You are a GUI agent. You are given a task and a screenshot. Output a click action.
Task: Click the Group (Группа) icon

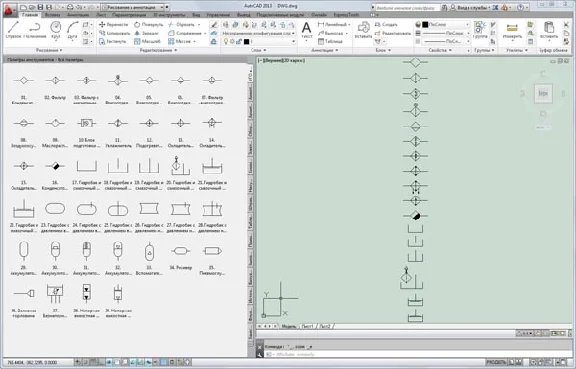[480, 30]
